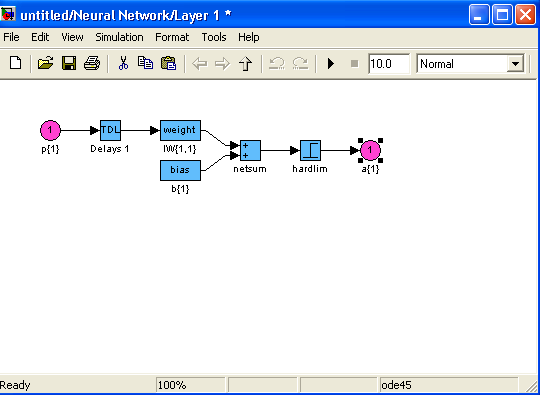
Task: Select the p{1} input port block
Action: tap(50, 130)
